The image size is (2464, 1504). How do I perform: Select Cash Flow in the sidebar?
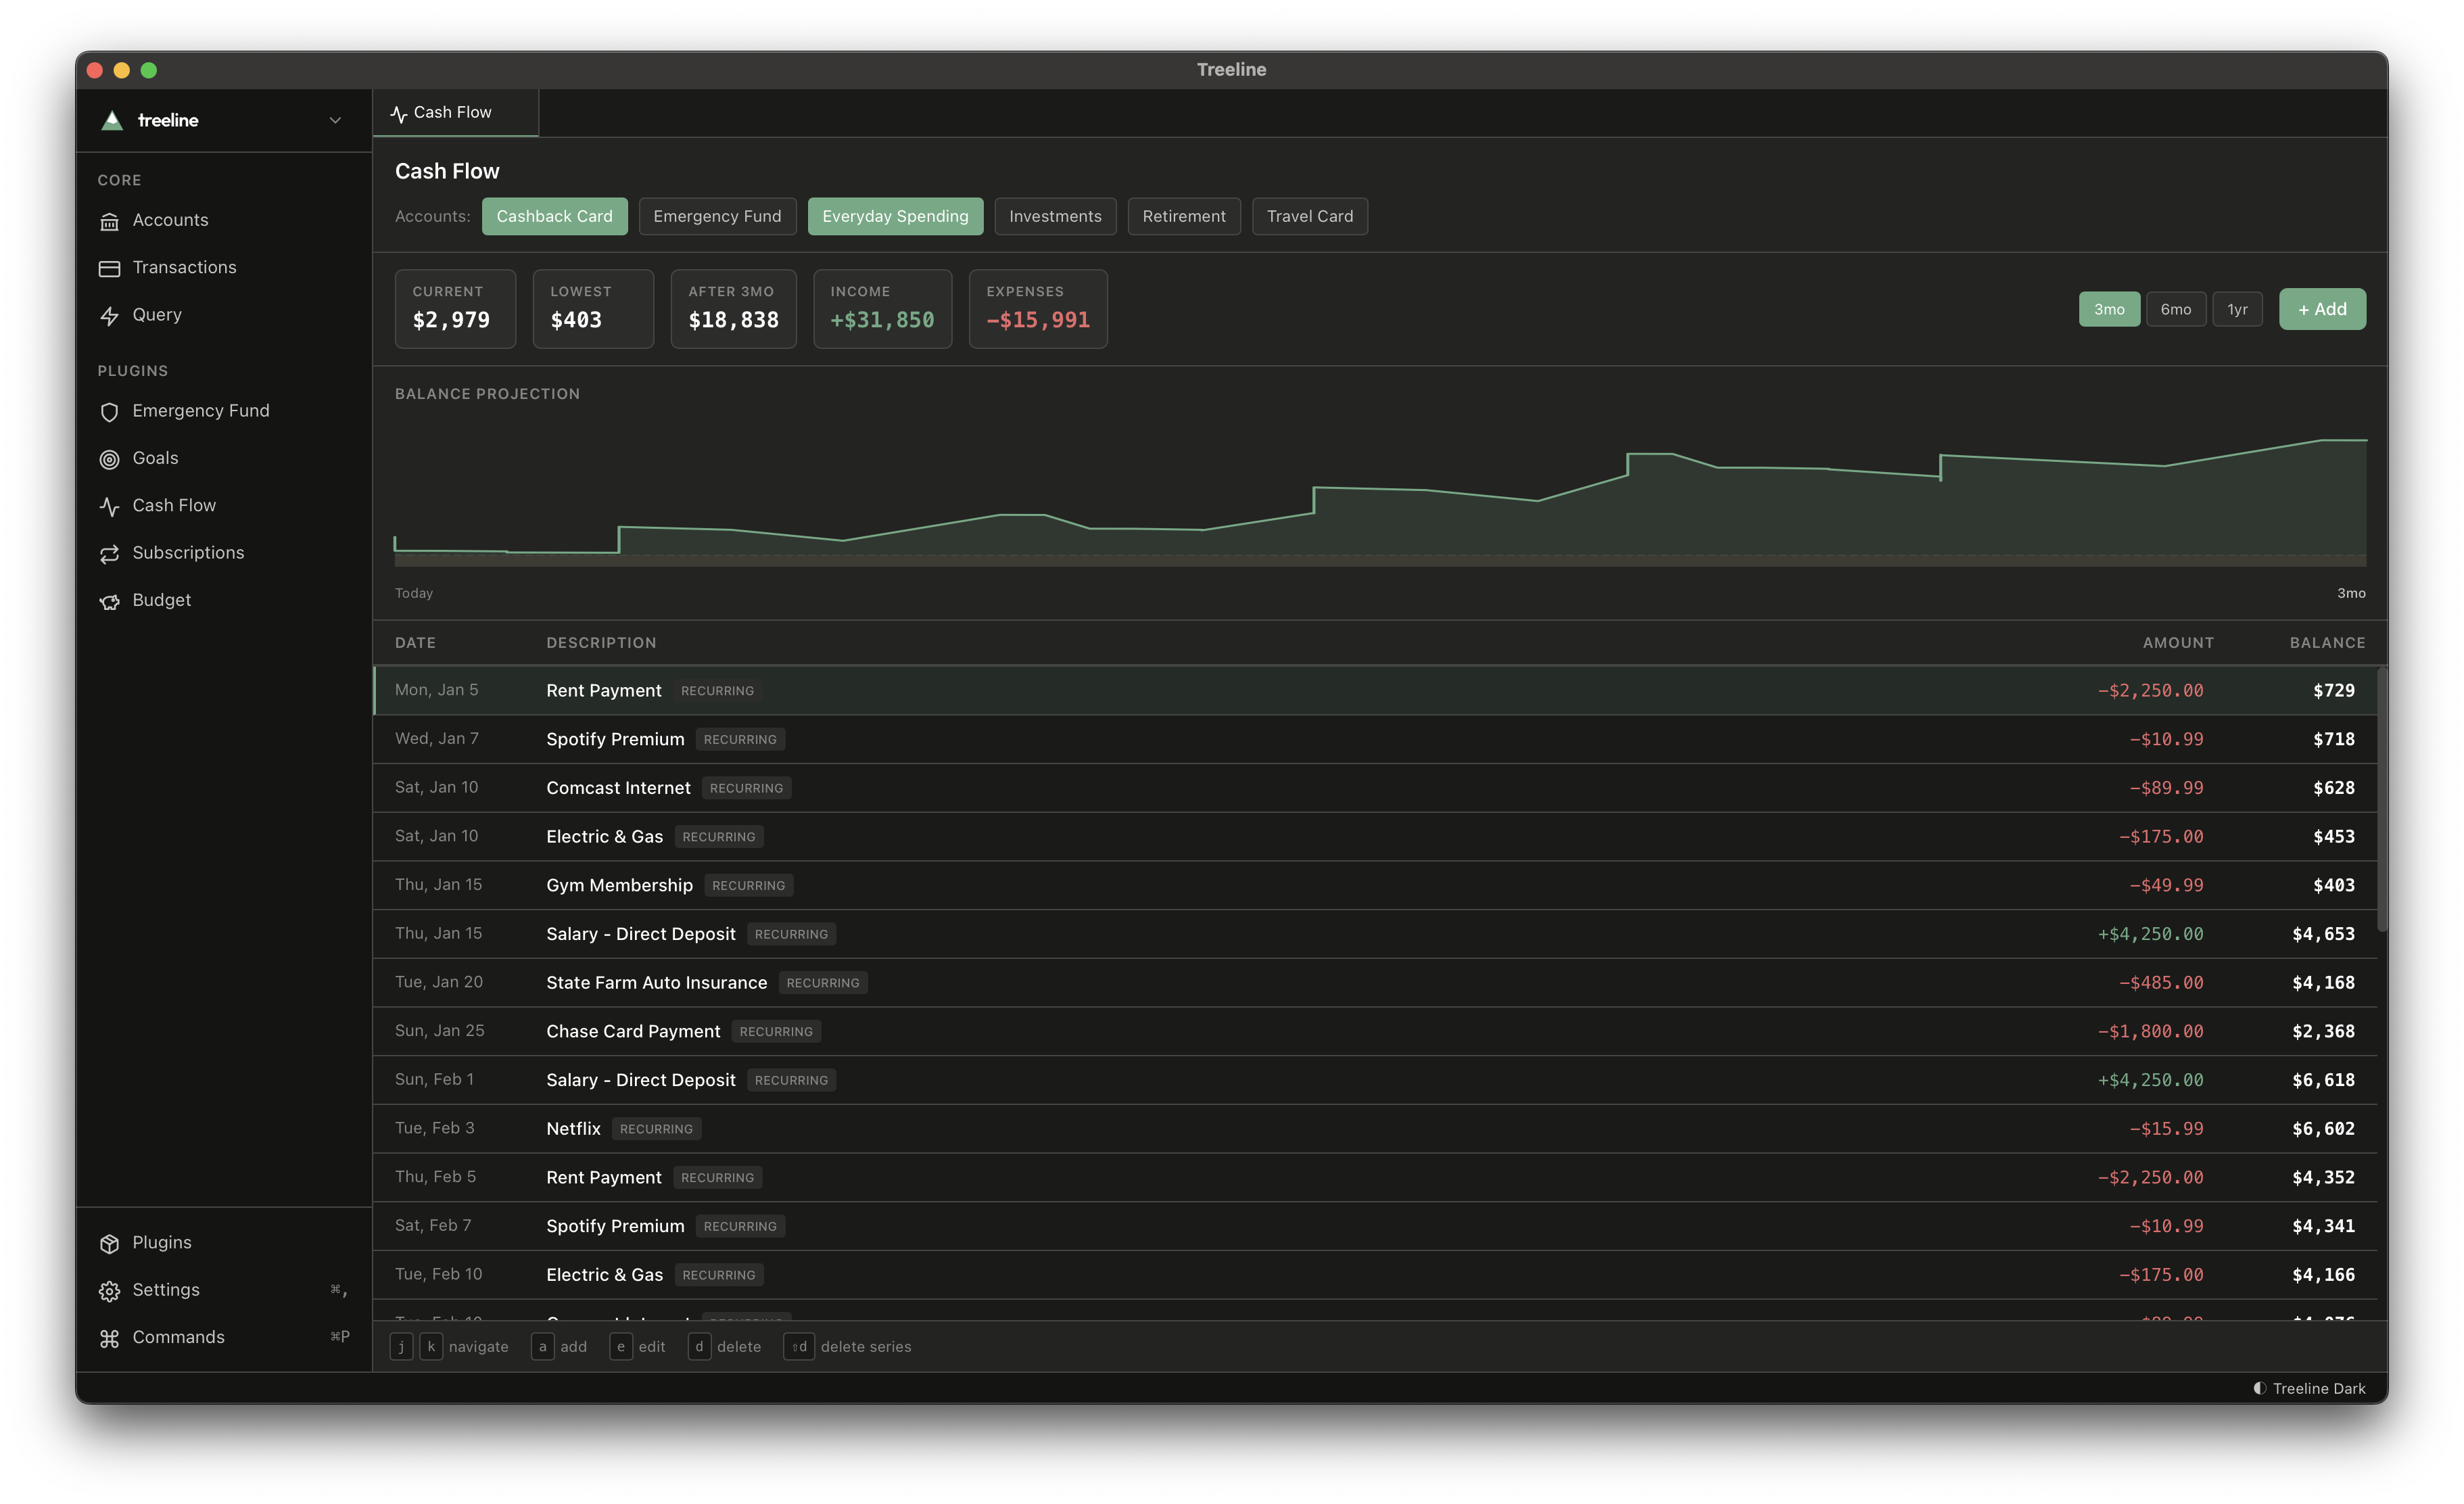173,505
